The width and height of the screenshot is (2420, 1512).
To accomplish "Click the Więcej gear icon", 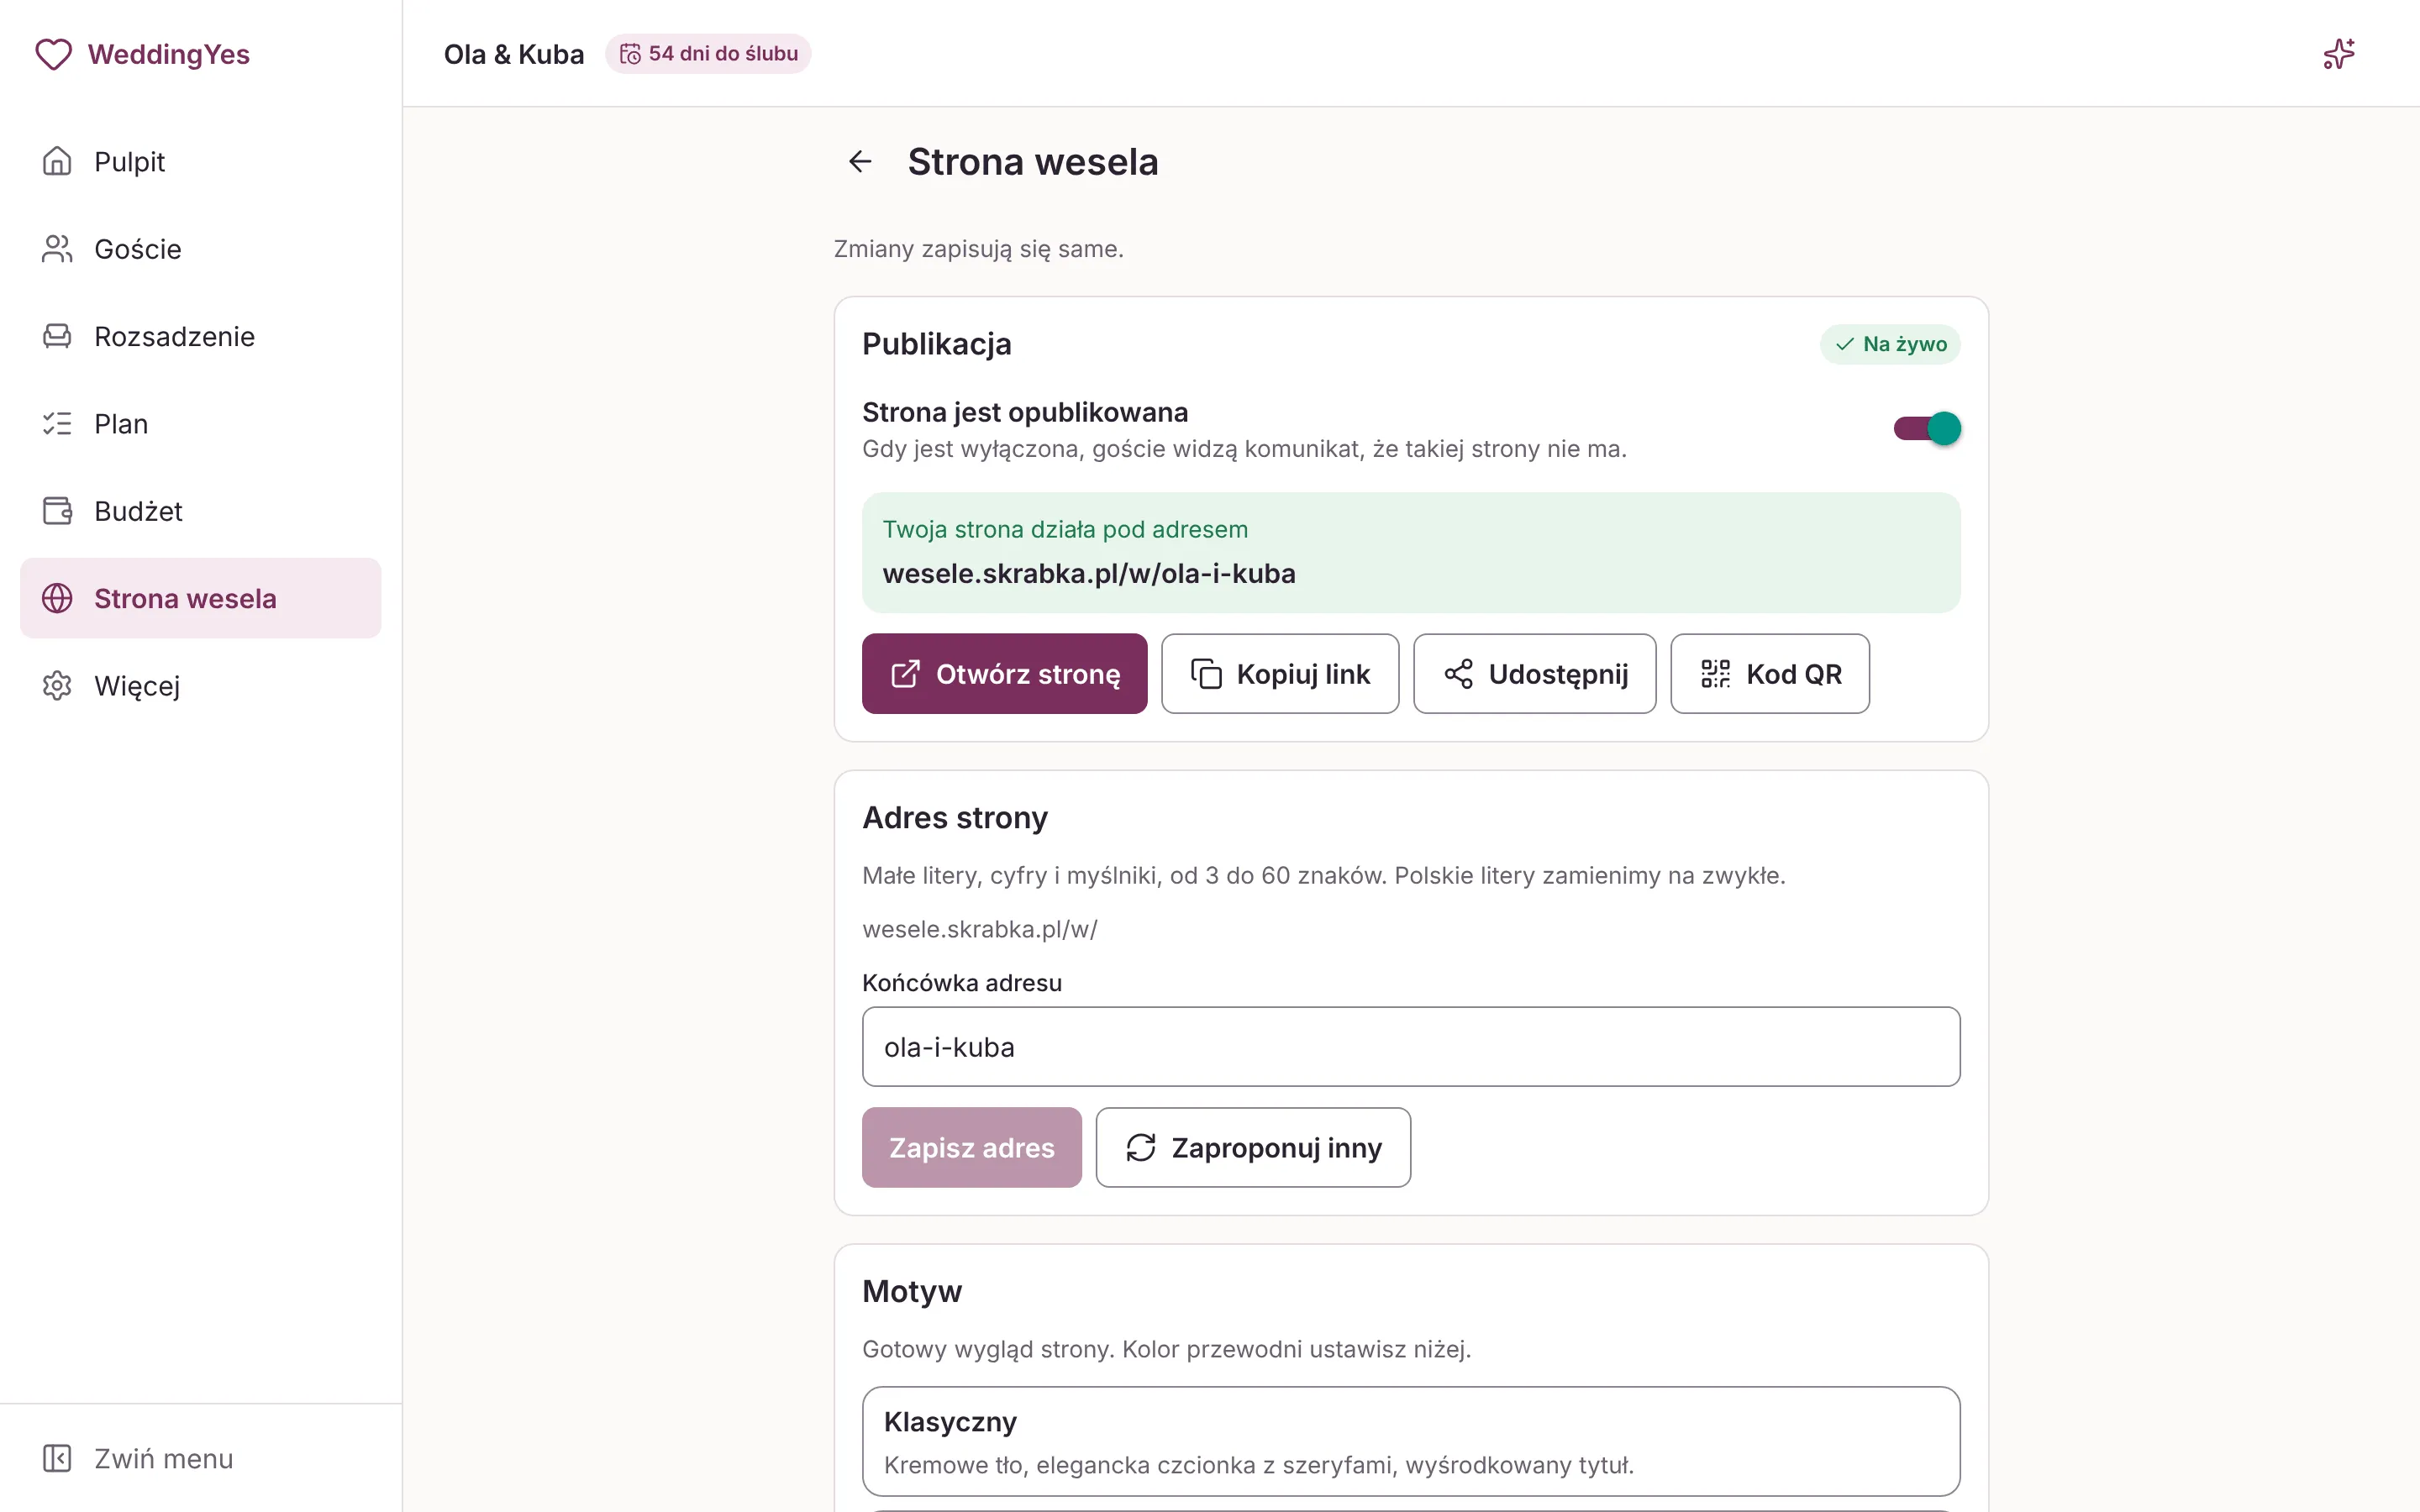I will [x=57, y=686].
